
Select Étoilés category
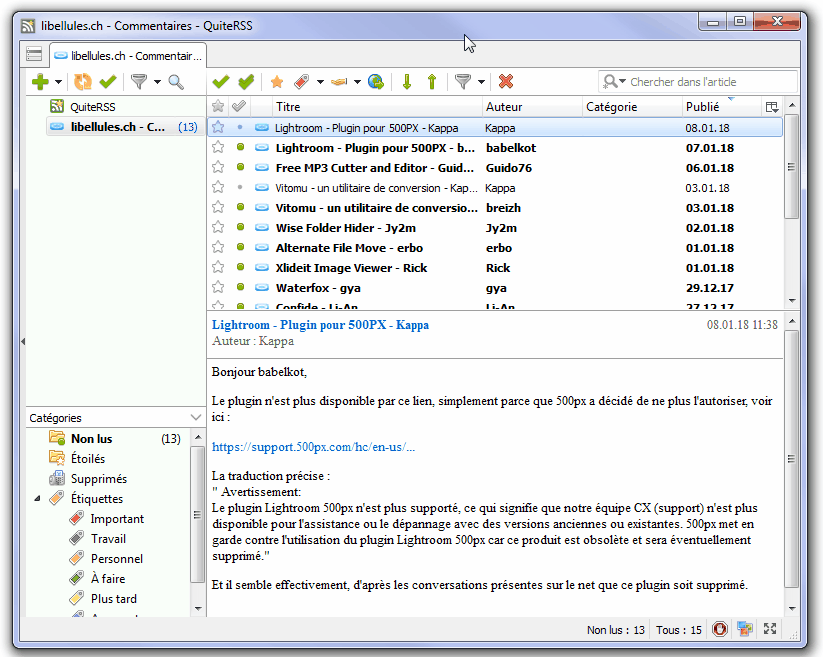[88, 459]
